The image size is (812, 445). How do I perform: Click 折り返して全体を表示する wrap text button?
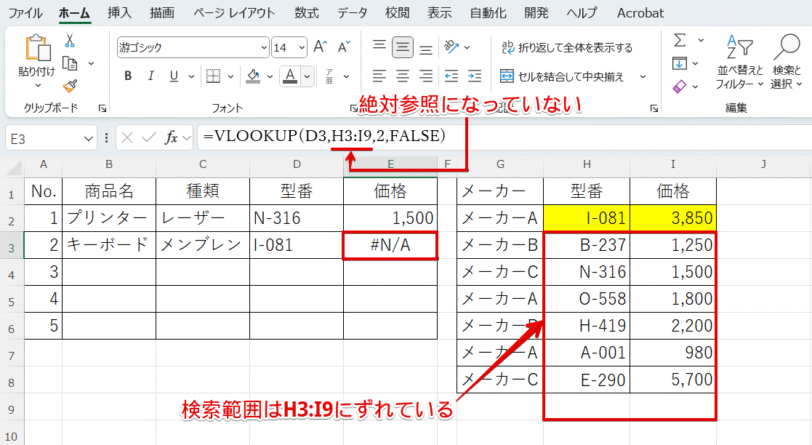(567, 48)
